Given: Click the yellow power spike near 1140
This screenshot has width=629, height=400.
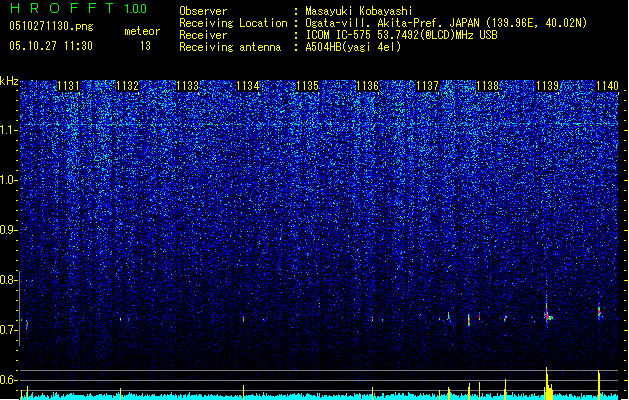Looking at the screenshot, I should [599, 385].
